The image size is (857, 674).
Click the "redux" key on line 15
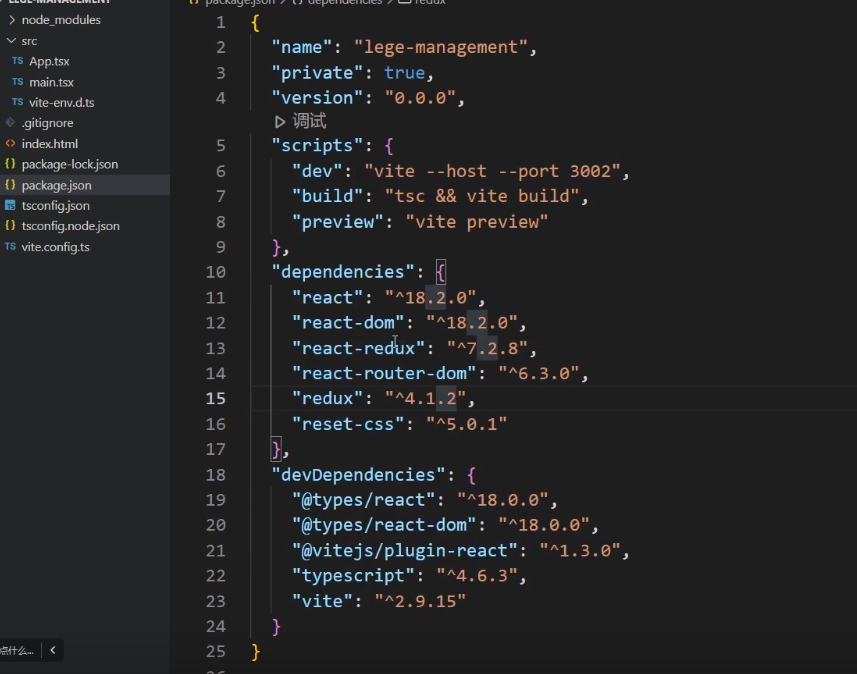pyautogui.click(x=327, y=398)
